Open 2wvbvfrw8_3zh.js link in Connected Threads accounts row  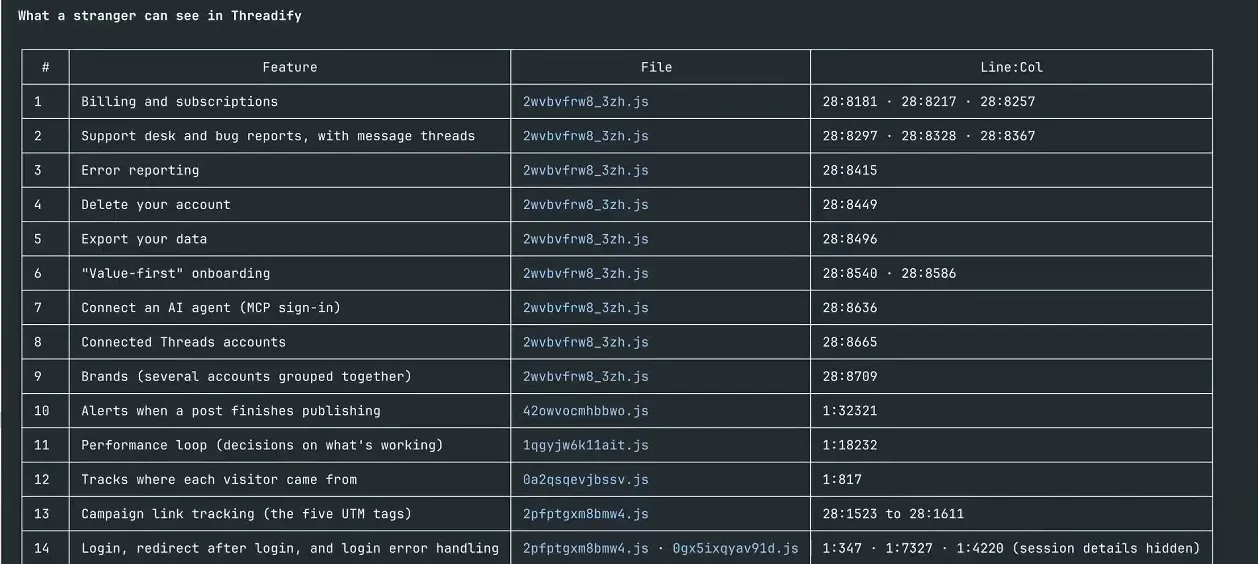coord(586,342)
